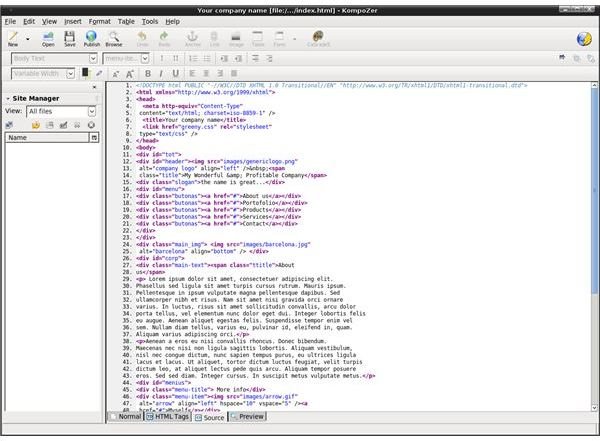Open the Variable Width font dropdown
The width and height of the screenshot is (600, 441).
pyautogui.click(x=43, y=74)
